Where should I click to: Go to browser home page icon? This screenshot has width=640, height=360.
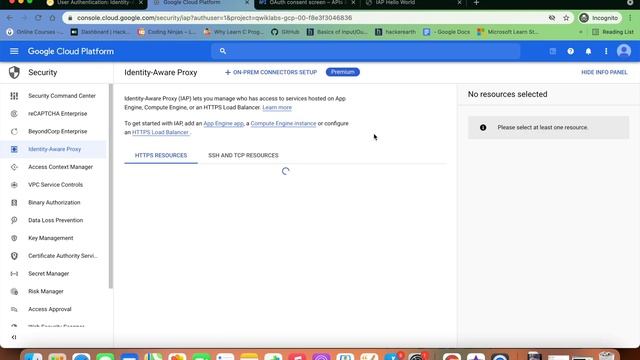click(x=52, y=18)
